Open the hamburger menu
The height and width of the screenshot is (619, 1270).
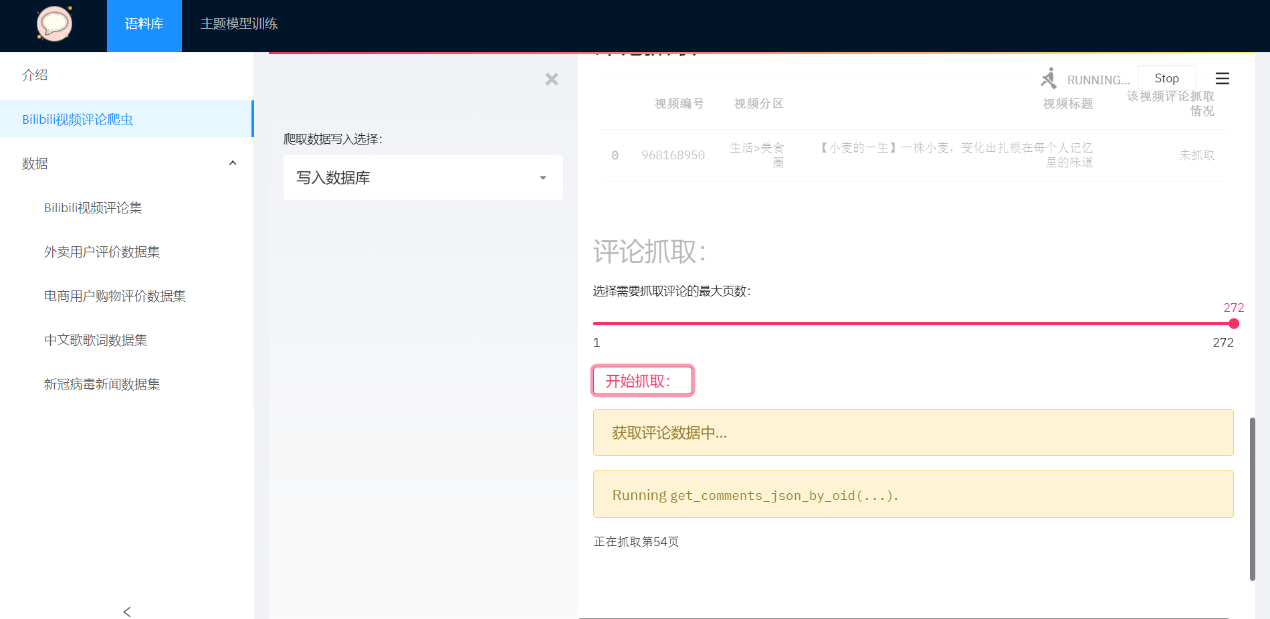point(1222,78)
